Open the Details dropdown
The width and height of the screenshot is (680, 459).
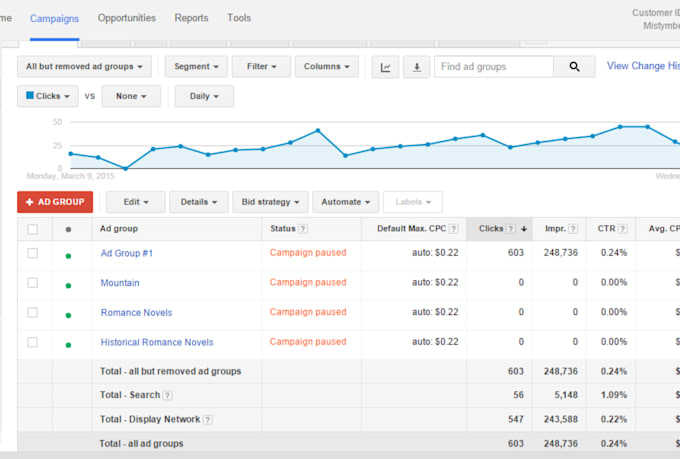[x=199, y=202]
